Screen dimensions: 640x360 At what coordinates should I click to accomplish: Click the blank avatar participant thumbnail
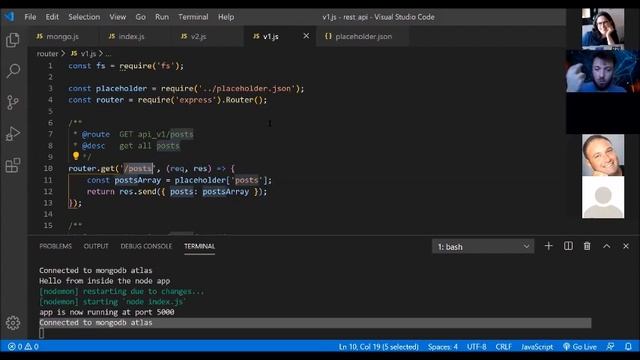click(x=603, y=197)
